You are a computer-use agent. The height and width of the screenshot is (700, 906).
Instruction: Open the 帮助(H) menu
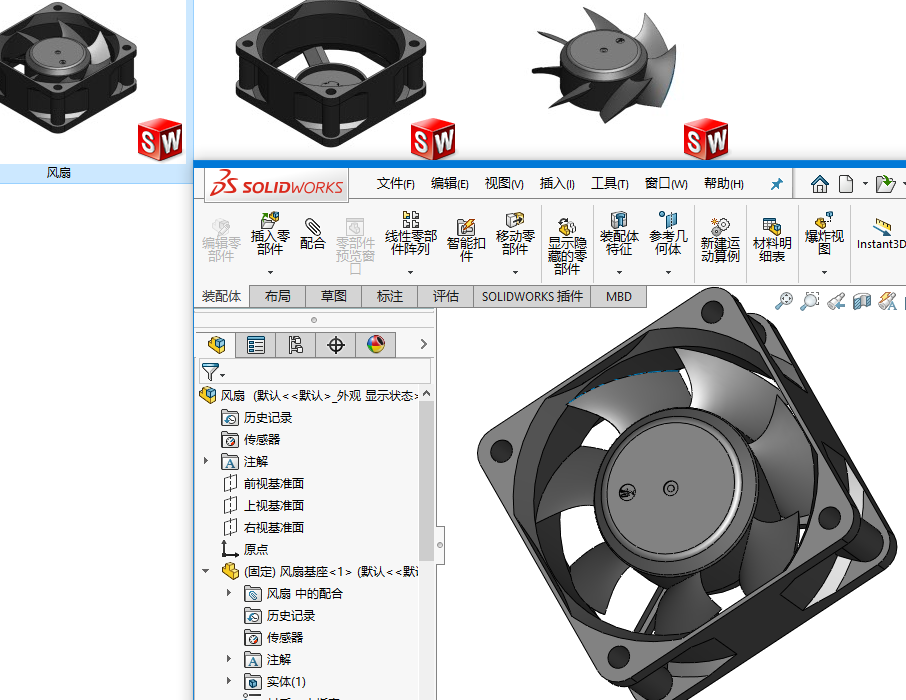[x=723, y=184]
